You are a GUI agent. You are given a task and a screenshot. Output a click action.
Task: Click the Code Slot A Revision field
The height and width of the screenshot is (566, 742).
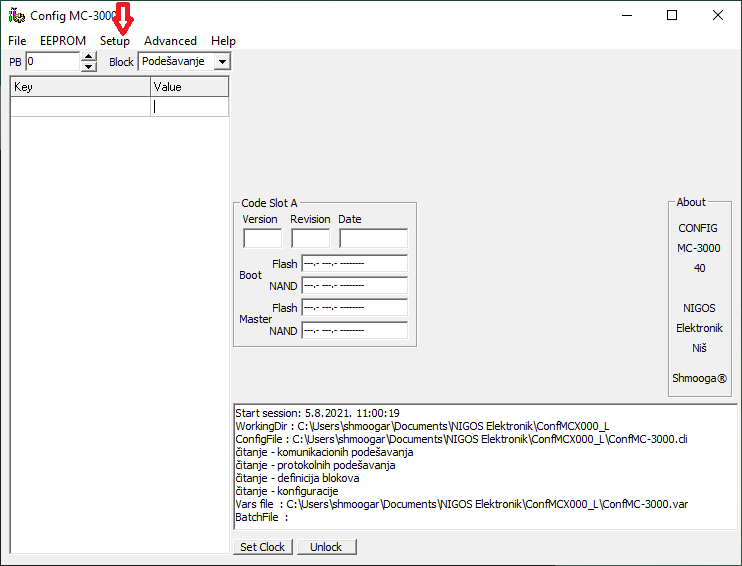click(310, 238)
